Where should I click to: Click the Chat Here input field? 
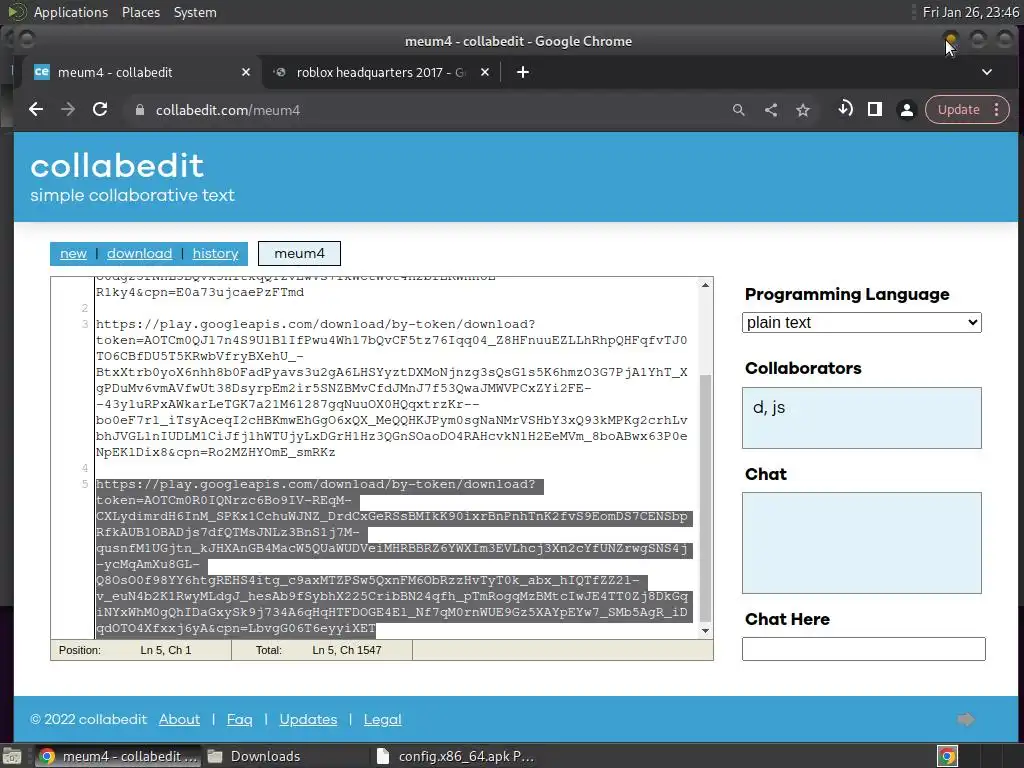click(x=863, y=648)
